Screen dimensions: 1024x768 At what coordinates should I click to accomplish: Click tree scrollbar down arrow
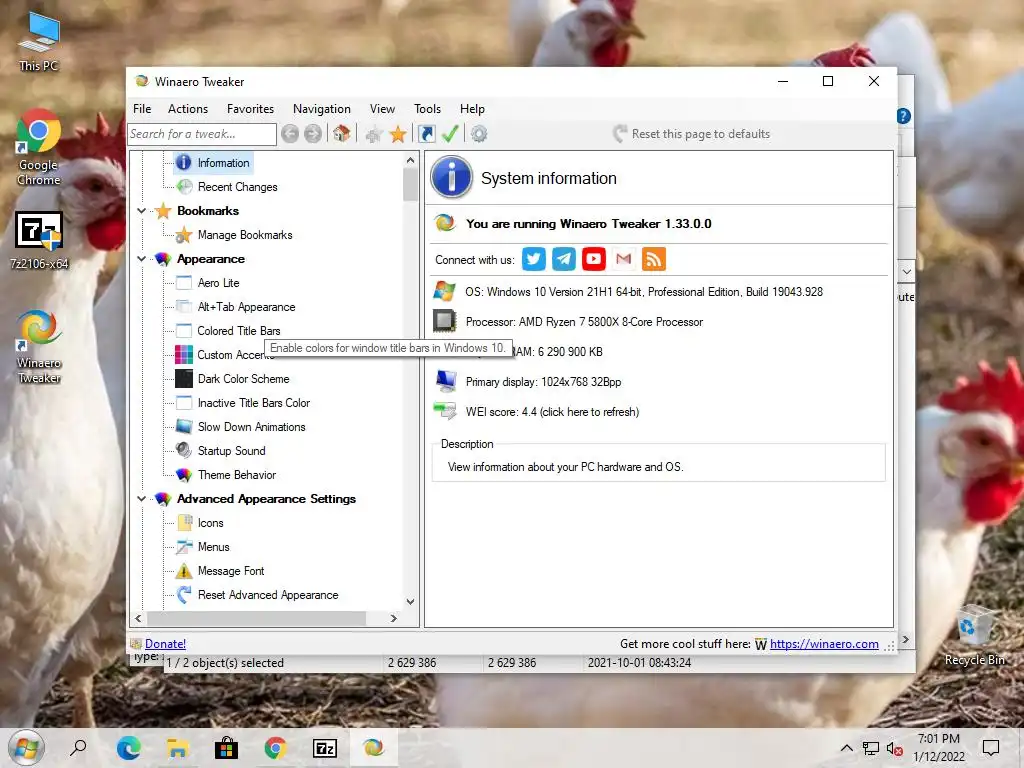tap(410, 601)
